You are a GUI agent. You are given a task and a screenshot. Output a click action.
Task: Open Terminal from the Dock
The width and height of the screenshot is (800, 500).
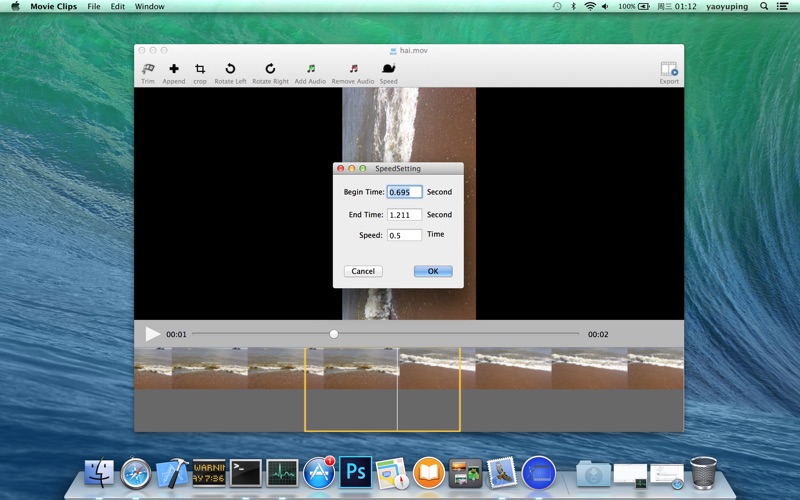[245, 473]
